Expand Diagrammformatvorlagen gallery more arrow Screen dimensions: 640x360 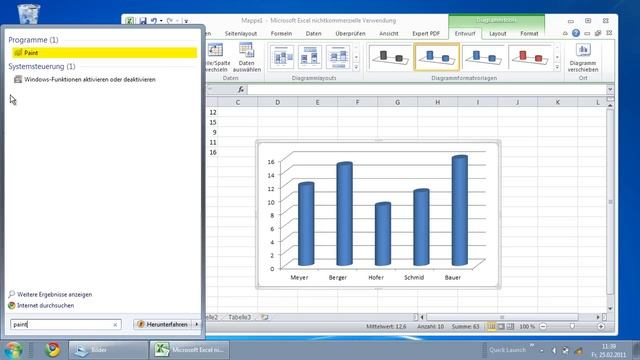(557, 67)
